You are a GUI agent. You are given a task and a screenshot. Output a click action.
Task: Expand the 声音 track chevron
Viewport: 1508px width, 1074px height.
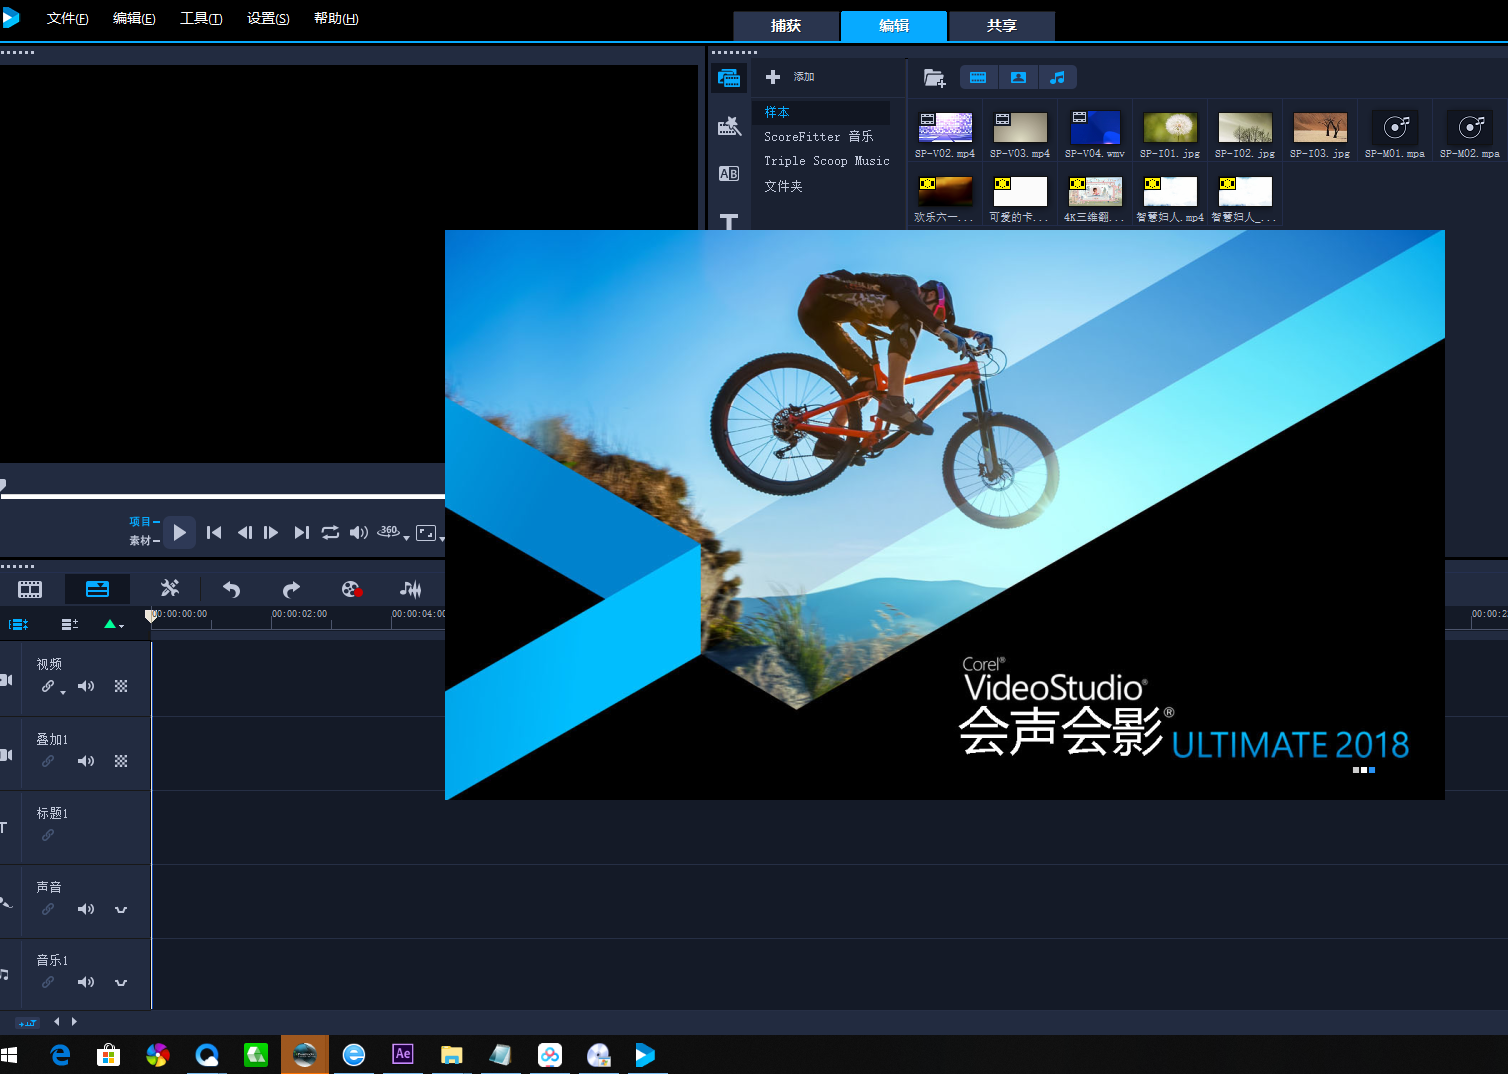pos(121,910)
